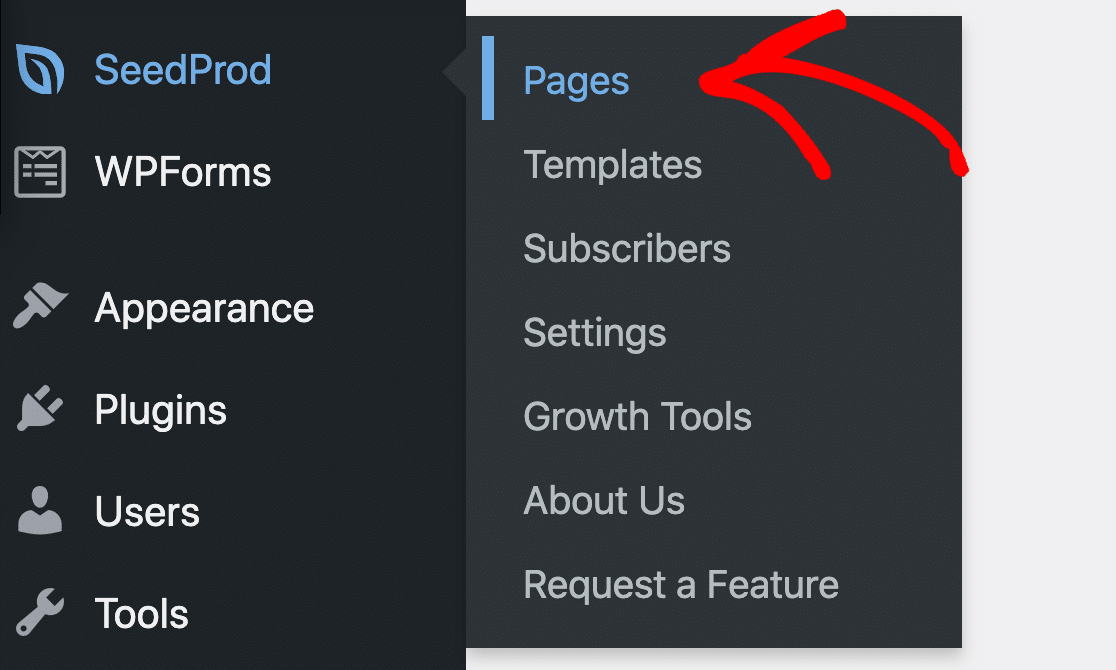The height and width of the screenshot is (670, 1116).
Task: Open the WPForms menu label
Action: coord(183,172)
